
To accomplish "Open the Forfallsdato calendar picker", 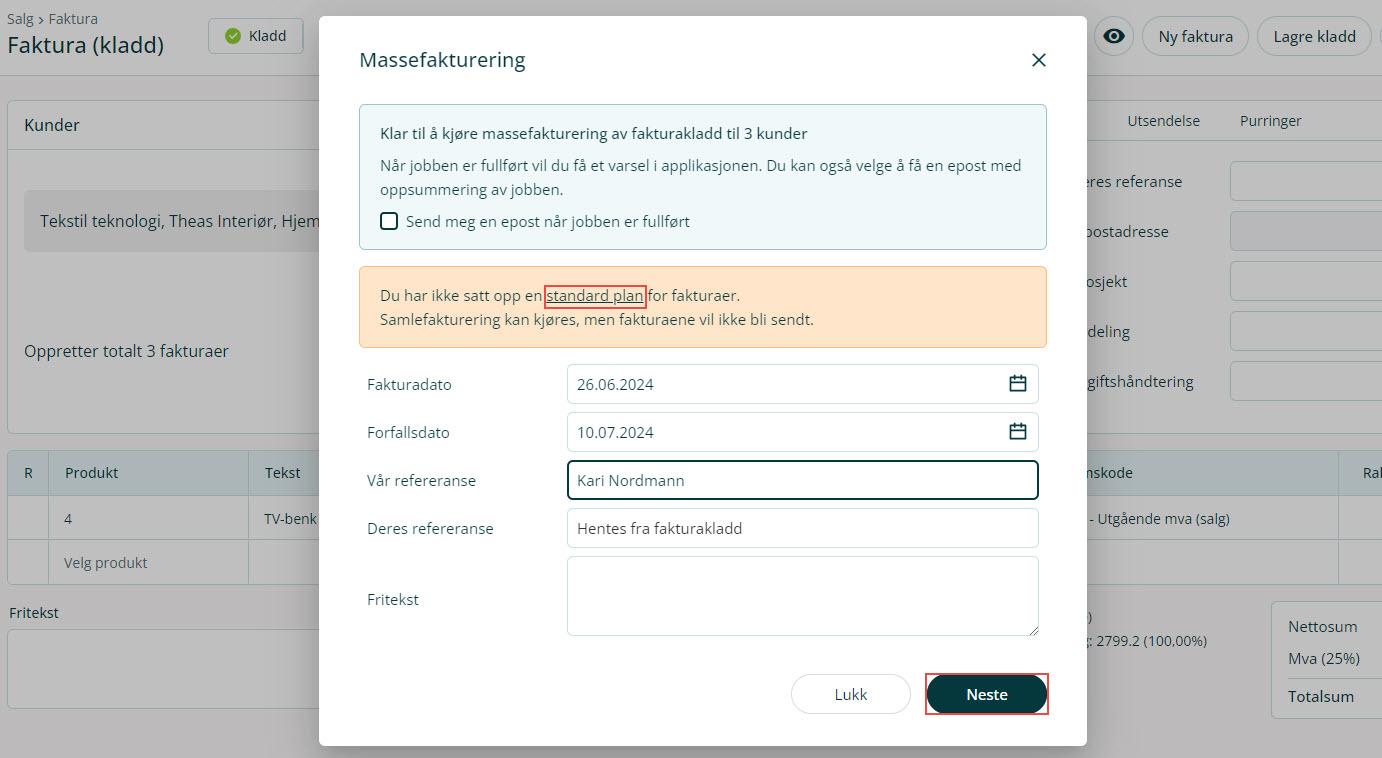I will point(1017,432).
